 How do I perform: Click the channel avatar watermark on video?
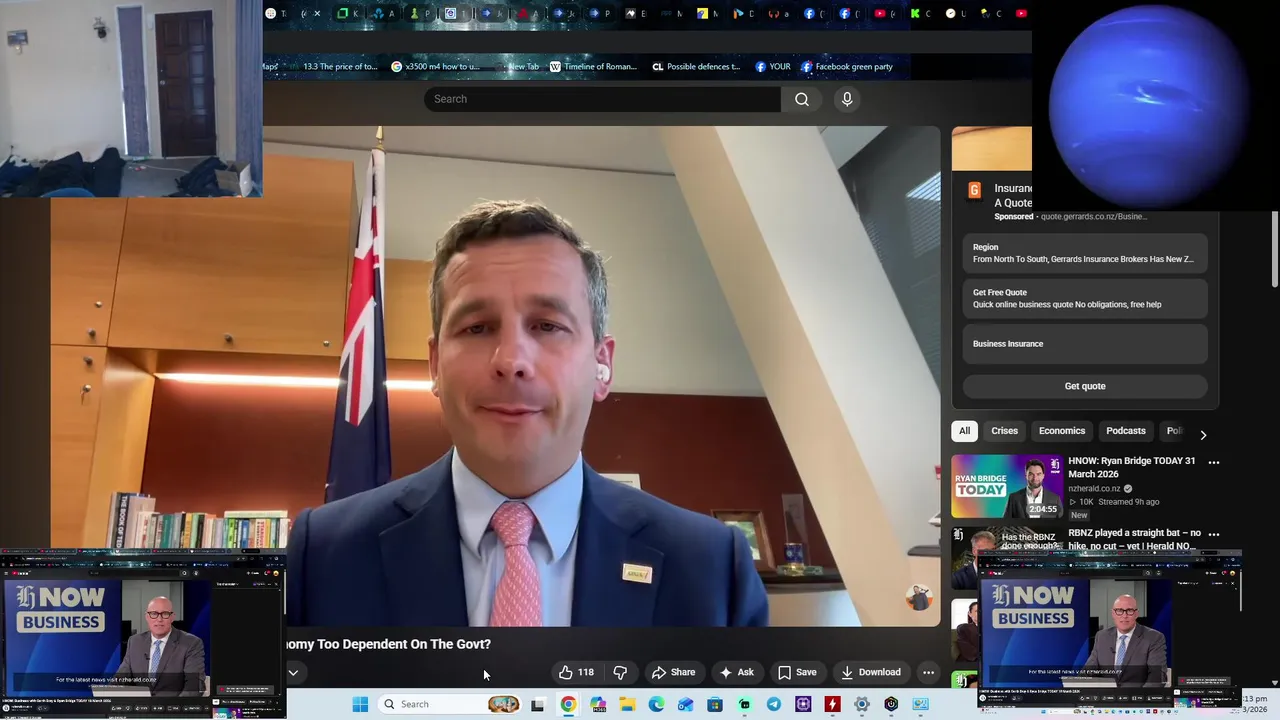(x=919, y=597)
